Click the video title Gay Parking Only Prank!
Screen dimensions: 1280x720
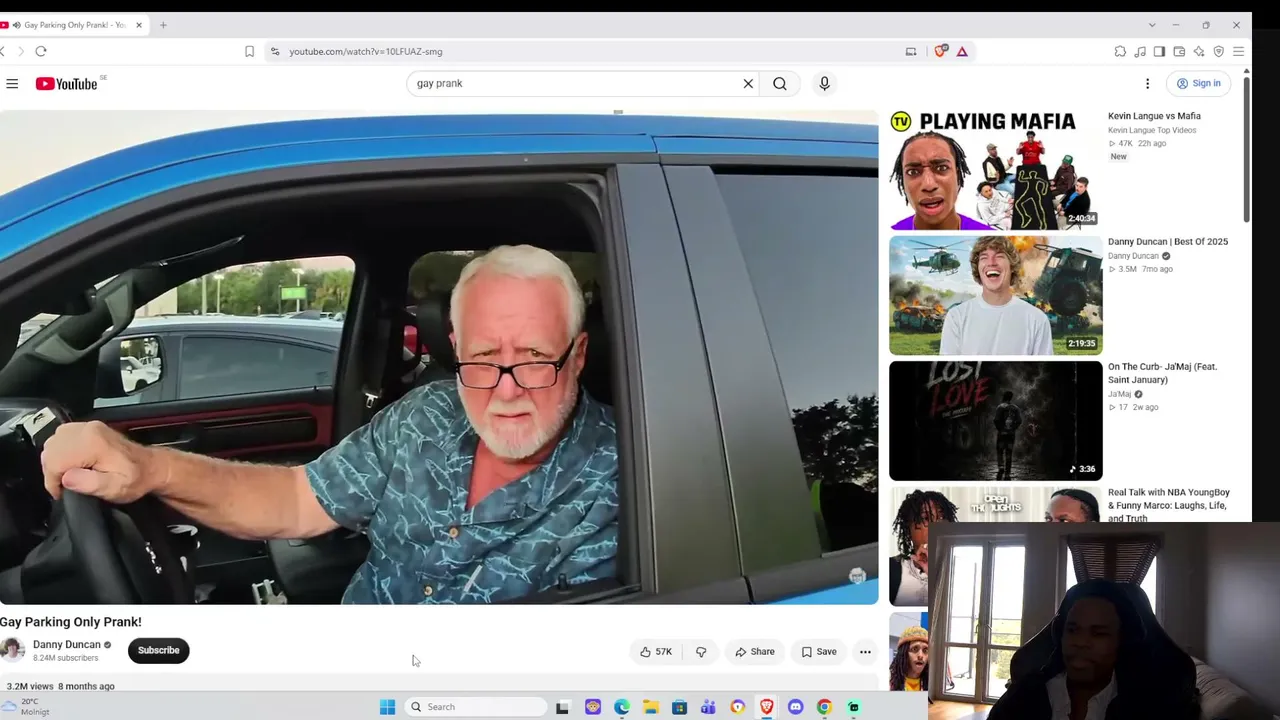71,622
